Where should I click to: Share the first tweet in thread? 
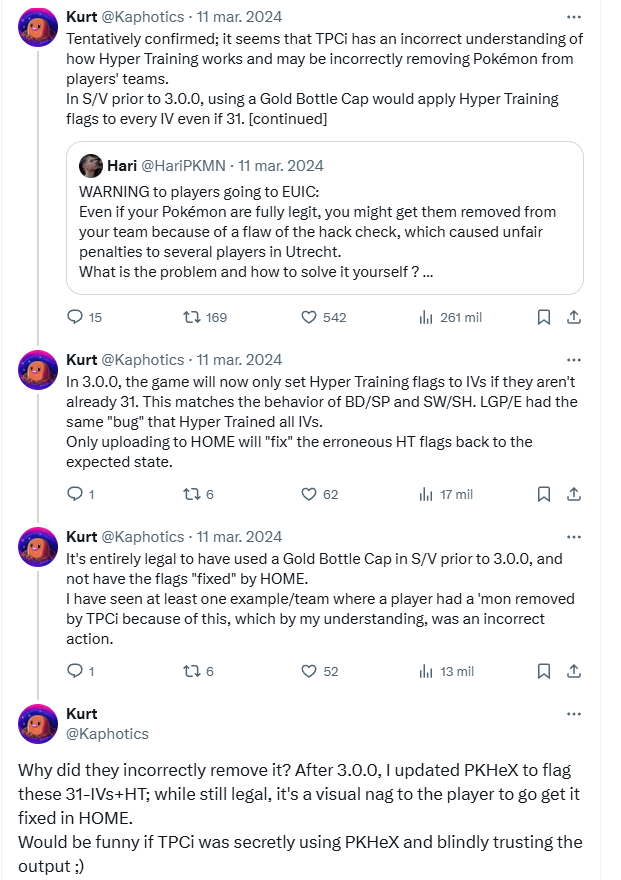[x=574, y=317]
